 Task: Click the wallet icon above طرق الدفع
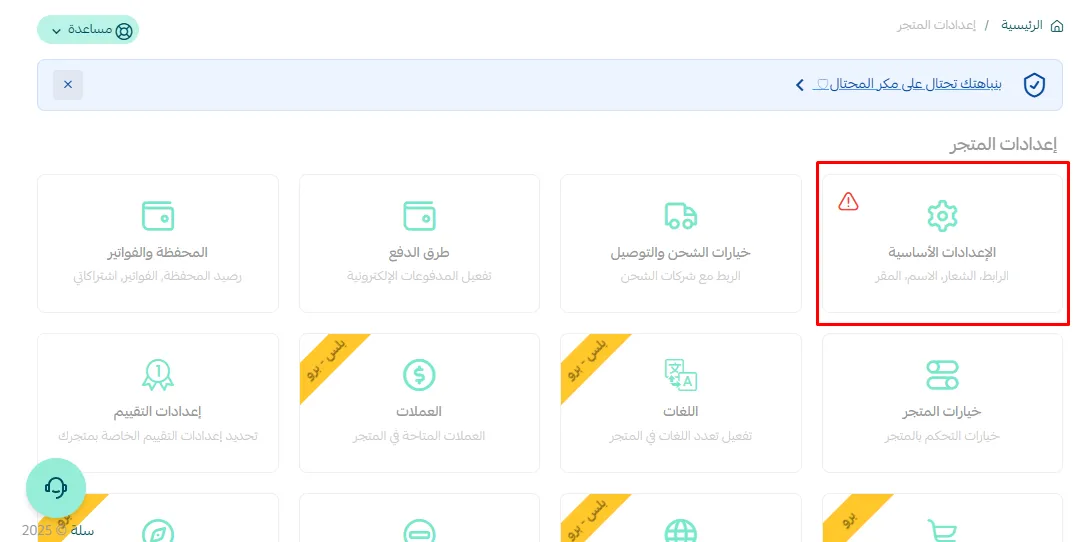(x=419, y=215)
